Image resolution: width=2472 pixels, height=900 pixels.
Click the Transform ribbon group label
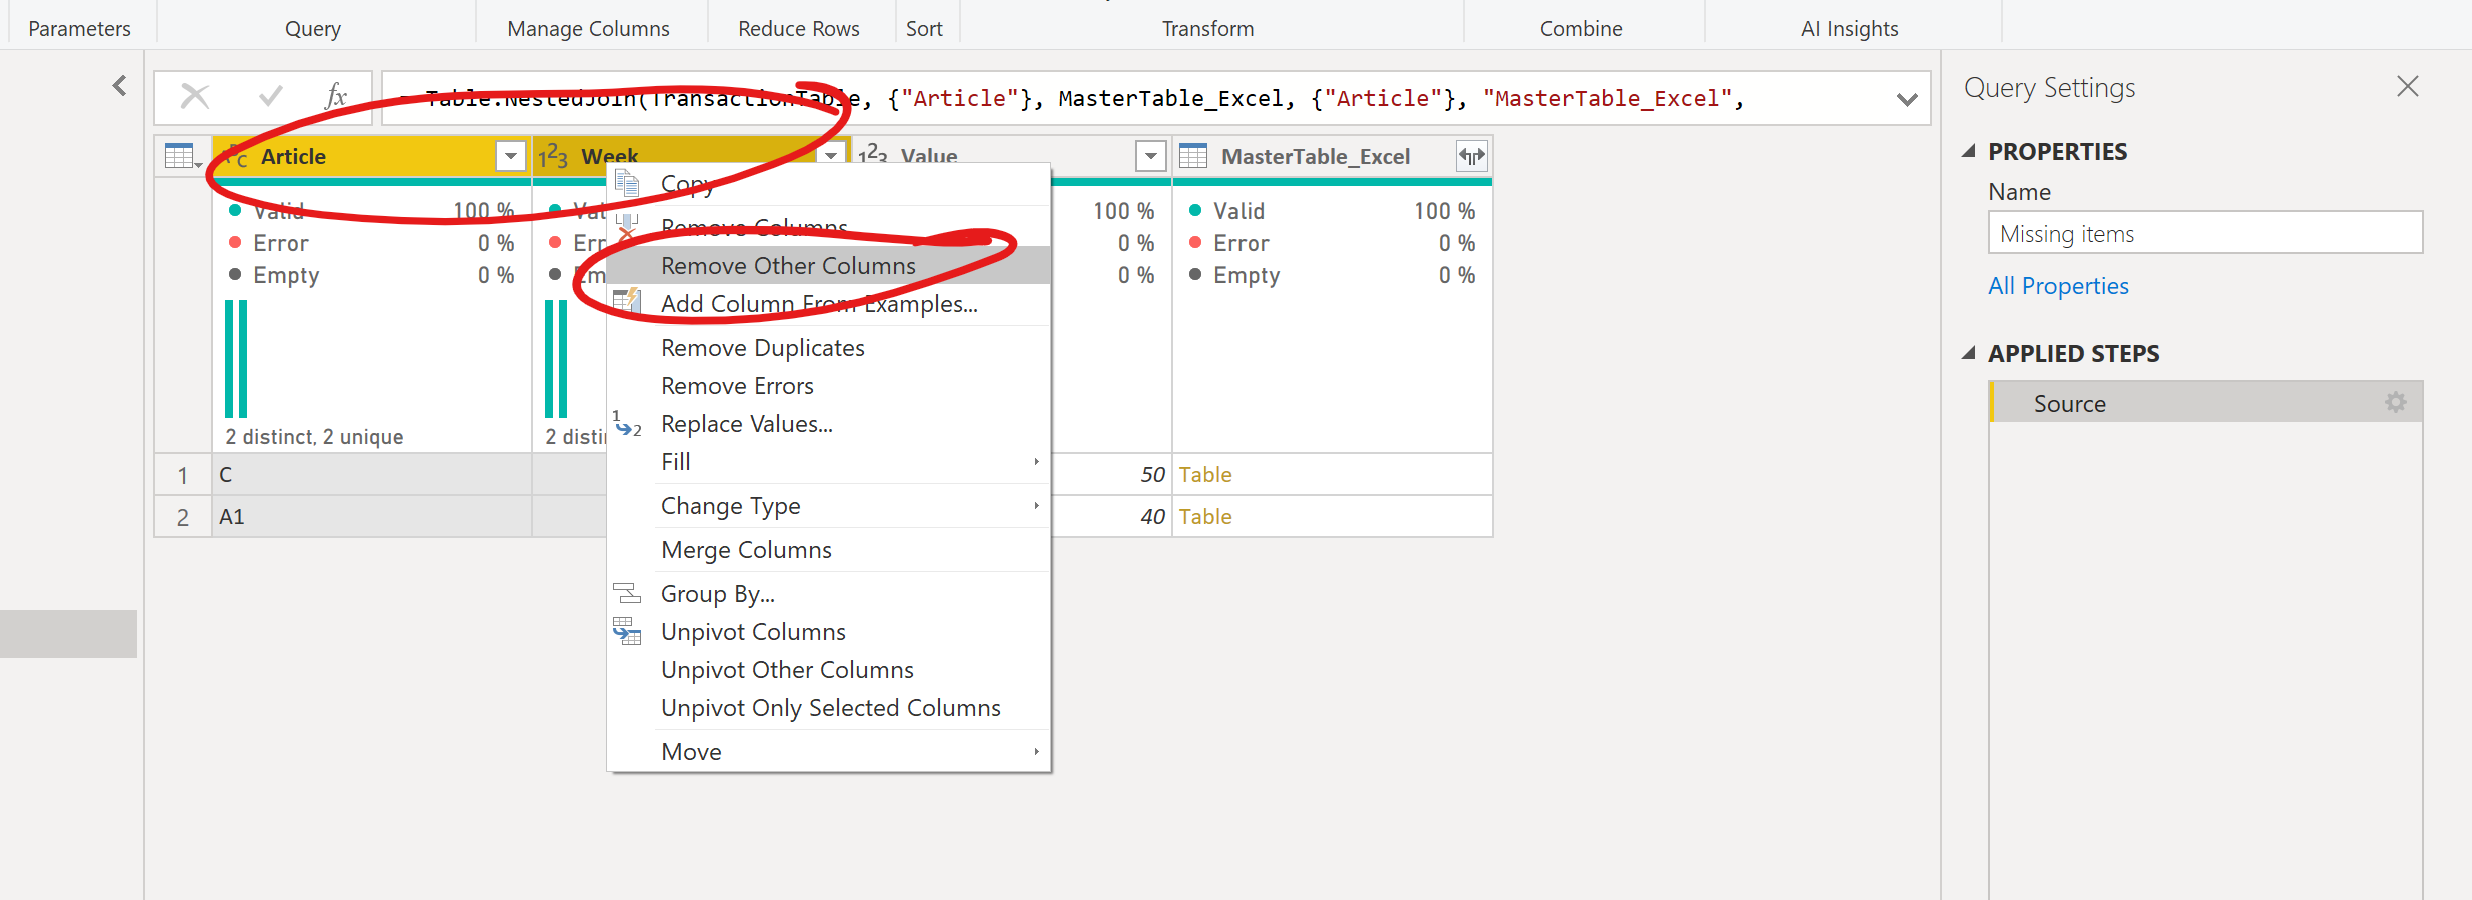tap(1207, 29)
